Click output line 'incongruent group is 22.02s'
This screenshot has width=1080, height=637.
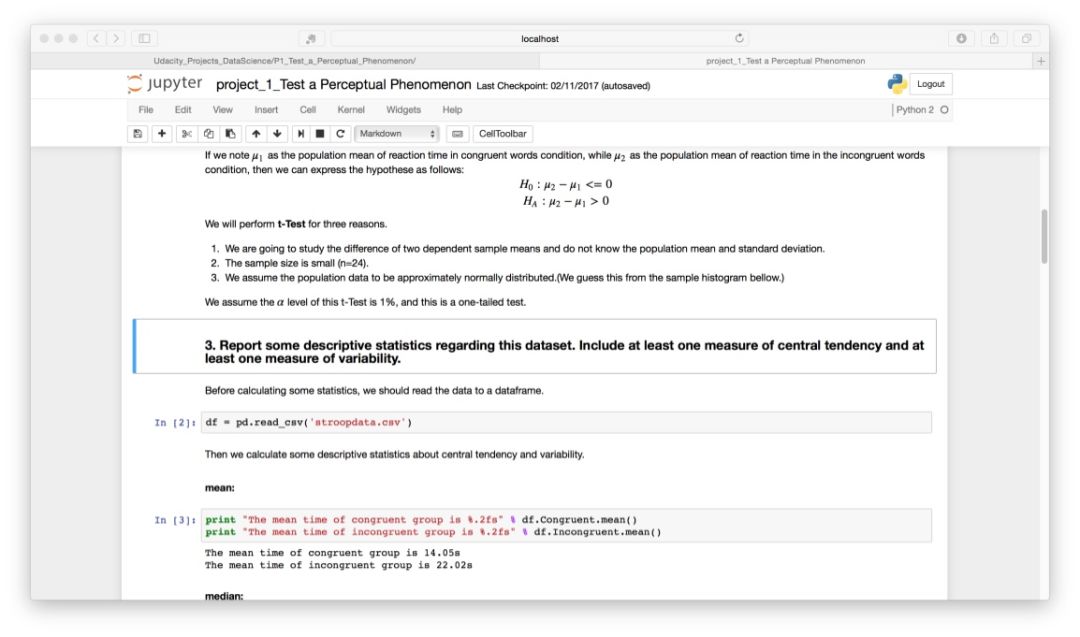coord(338,565)
